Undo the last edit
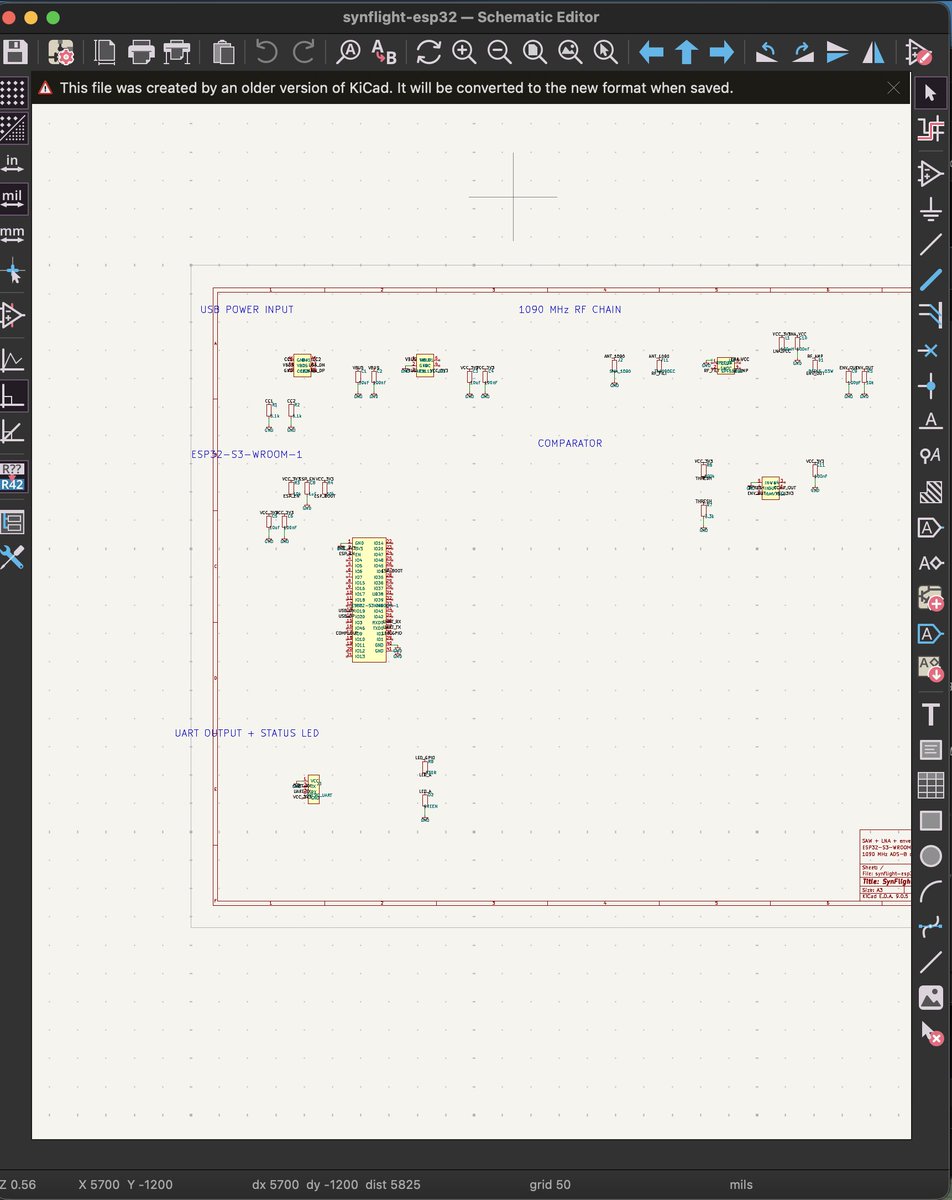Viewport: 952px width, 1200px height. pyautogui.click(x=266, y=52)
